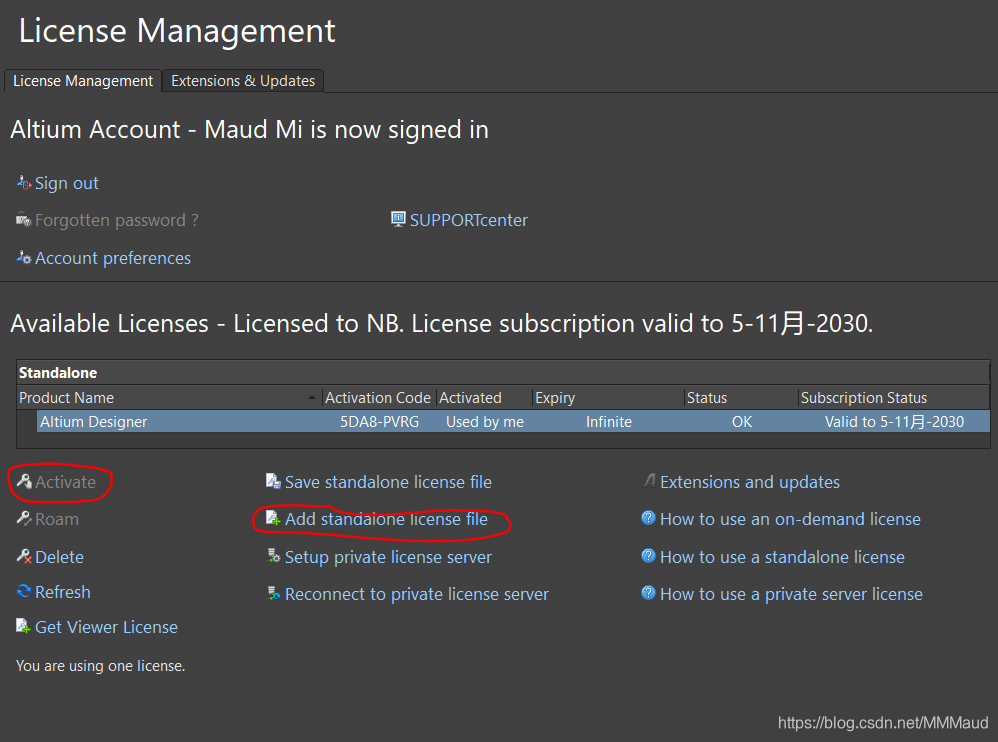998x742 pixels.
Task: Click Add standalone license file link
Action: pyautogui.click(x=386, y=519)
